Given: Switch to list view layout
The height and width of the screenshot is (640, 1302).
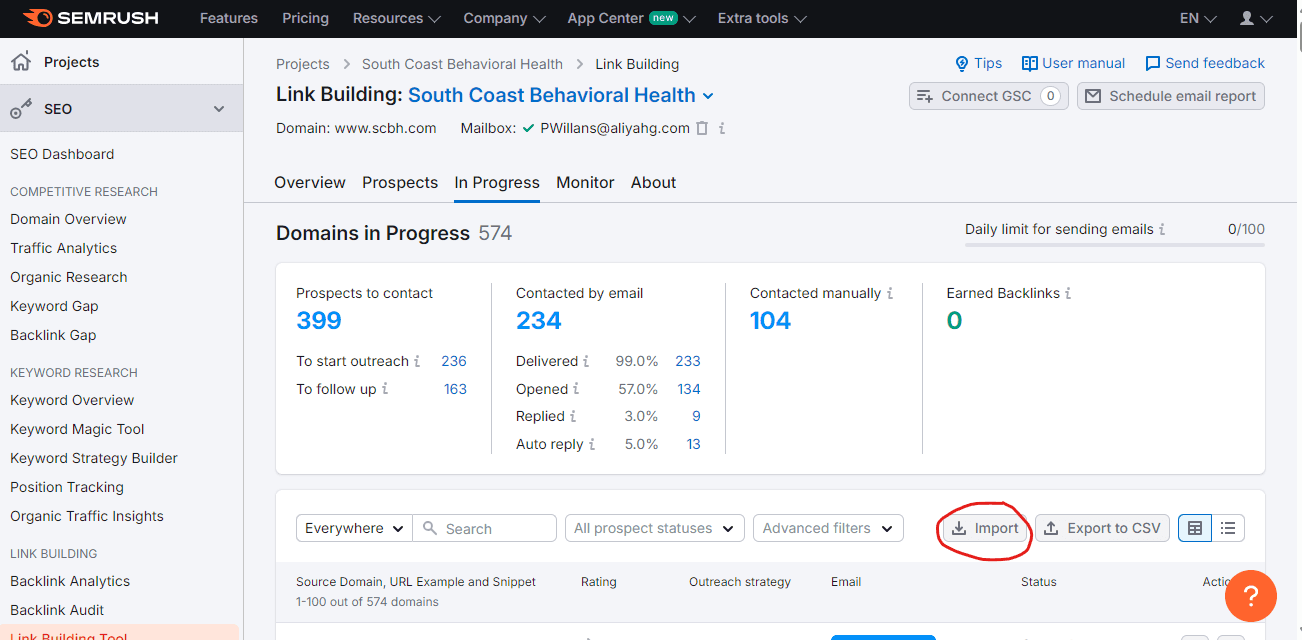Looking at the screenshot, I should coord(1228,528).
